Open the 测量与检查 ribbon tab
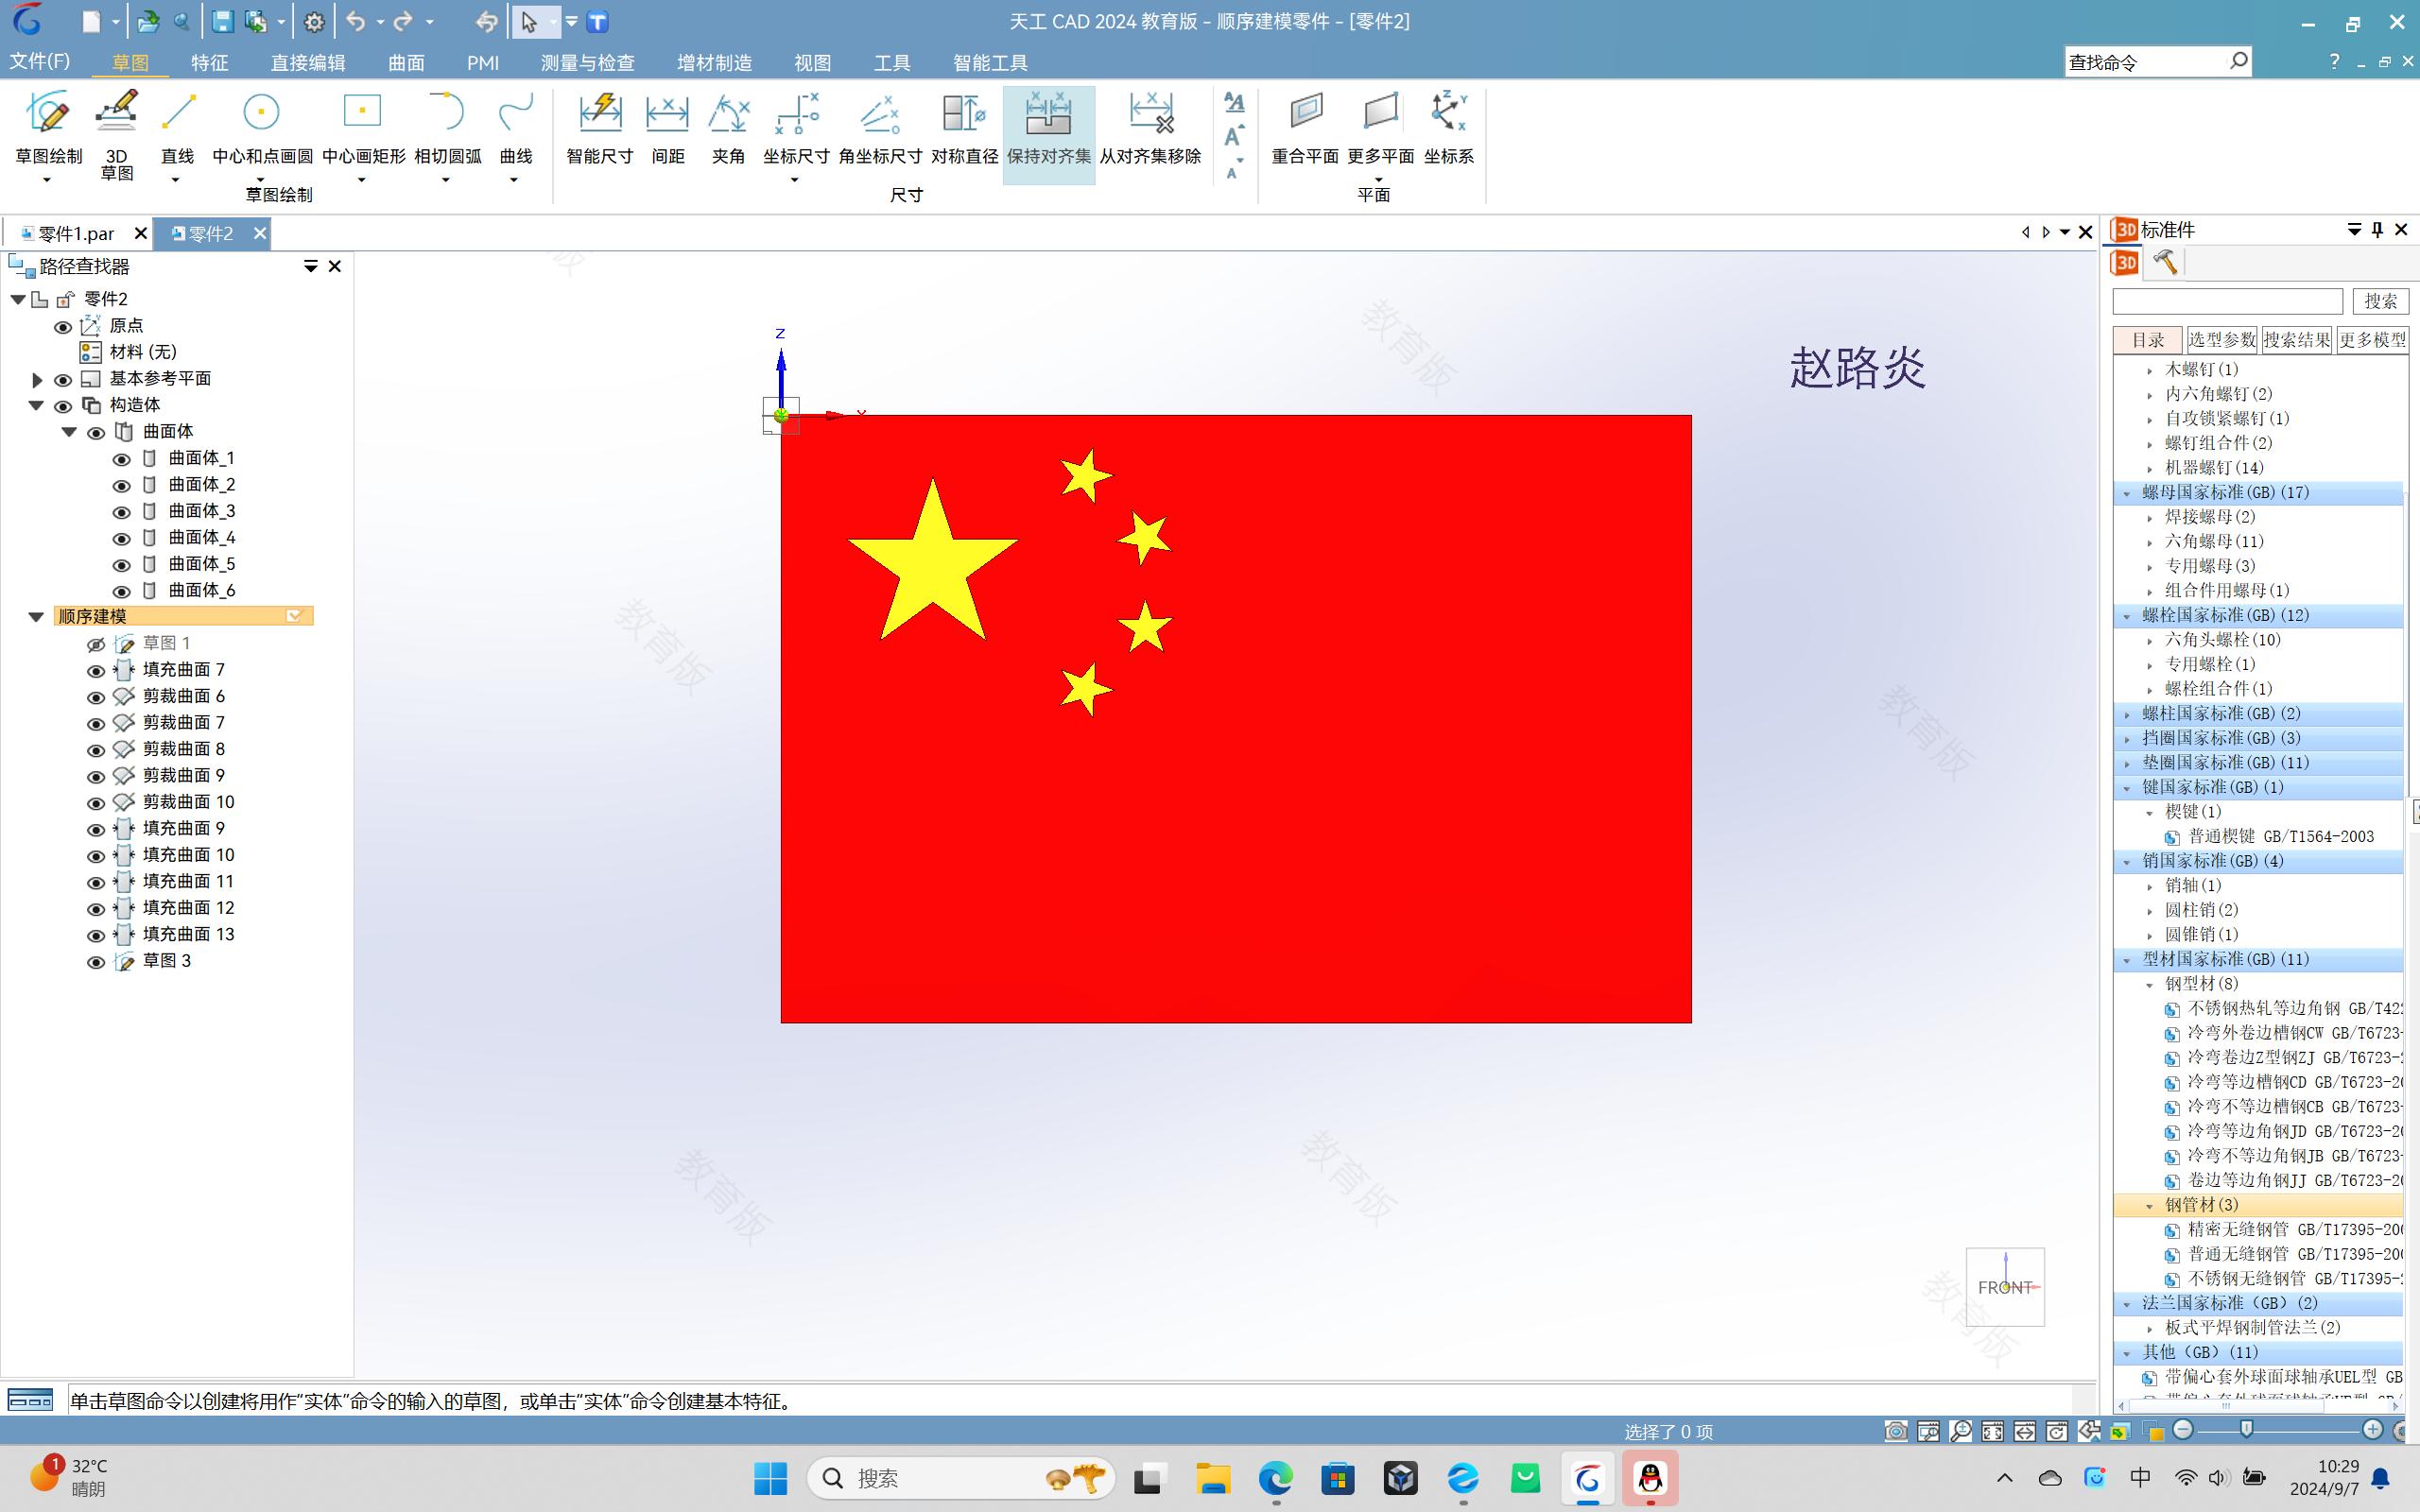 587,63
